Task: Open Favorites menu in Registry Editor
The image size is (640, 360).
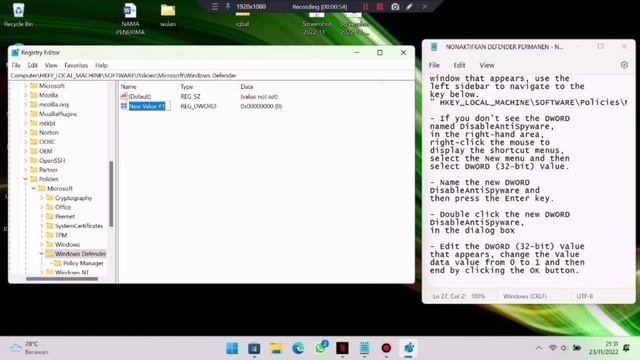Action: 76,65
